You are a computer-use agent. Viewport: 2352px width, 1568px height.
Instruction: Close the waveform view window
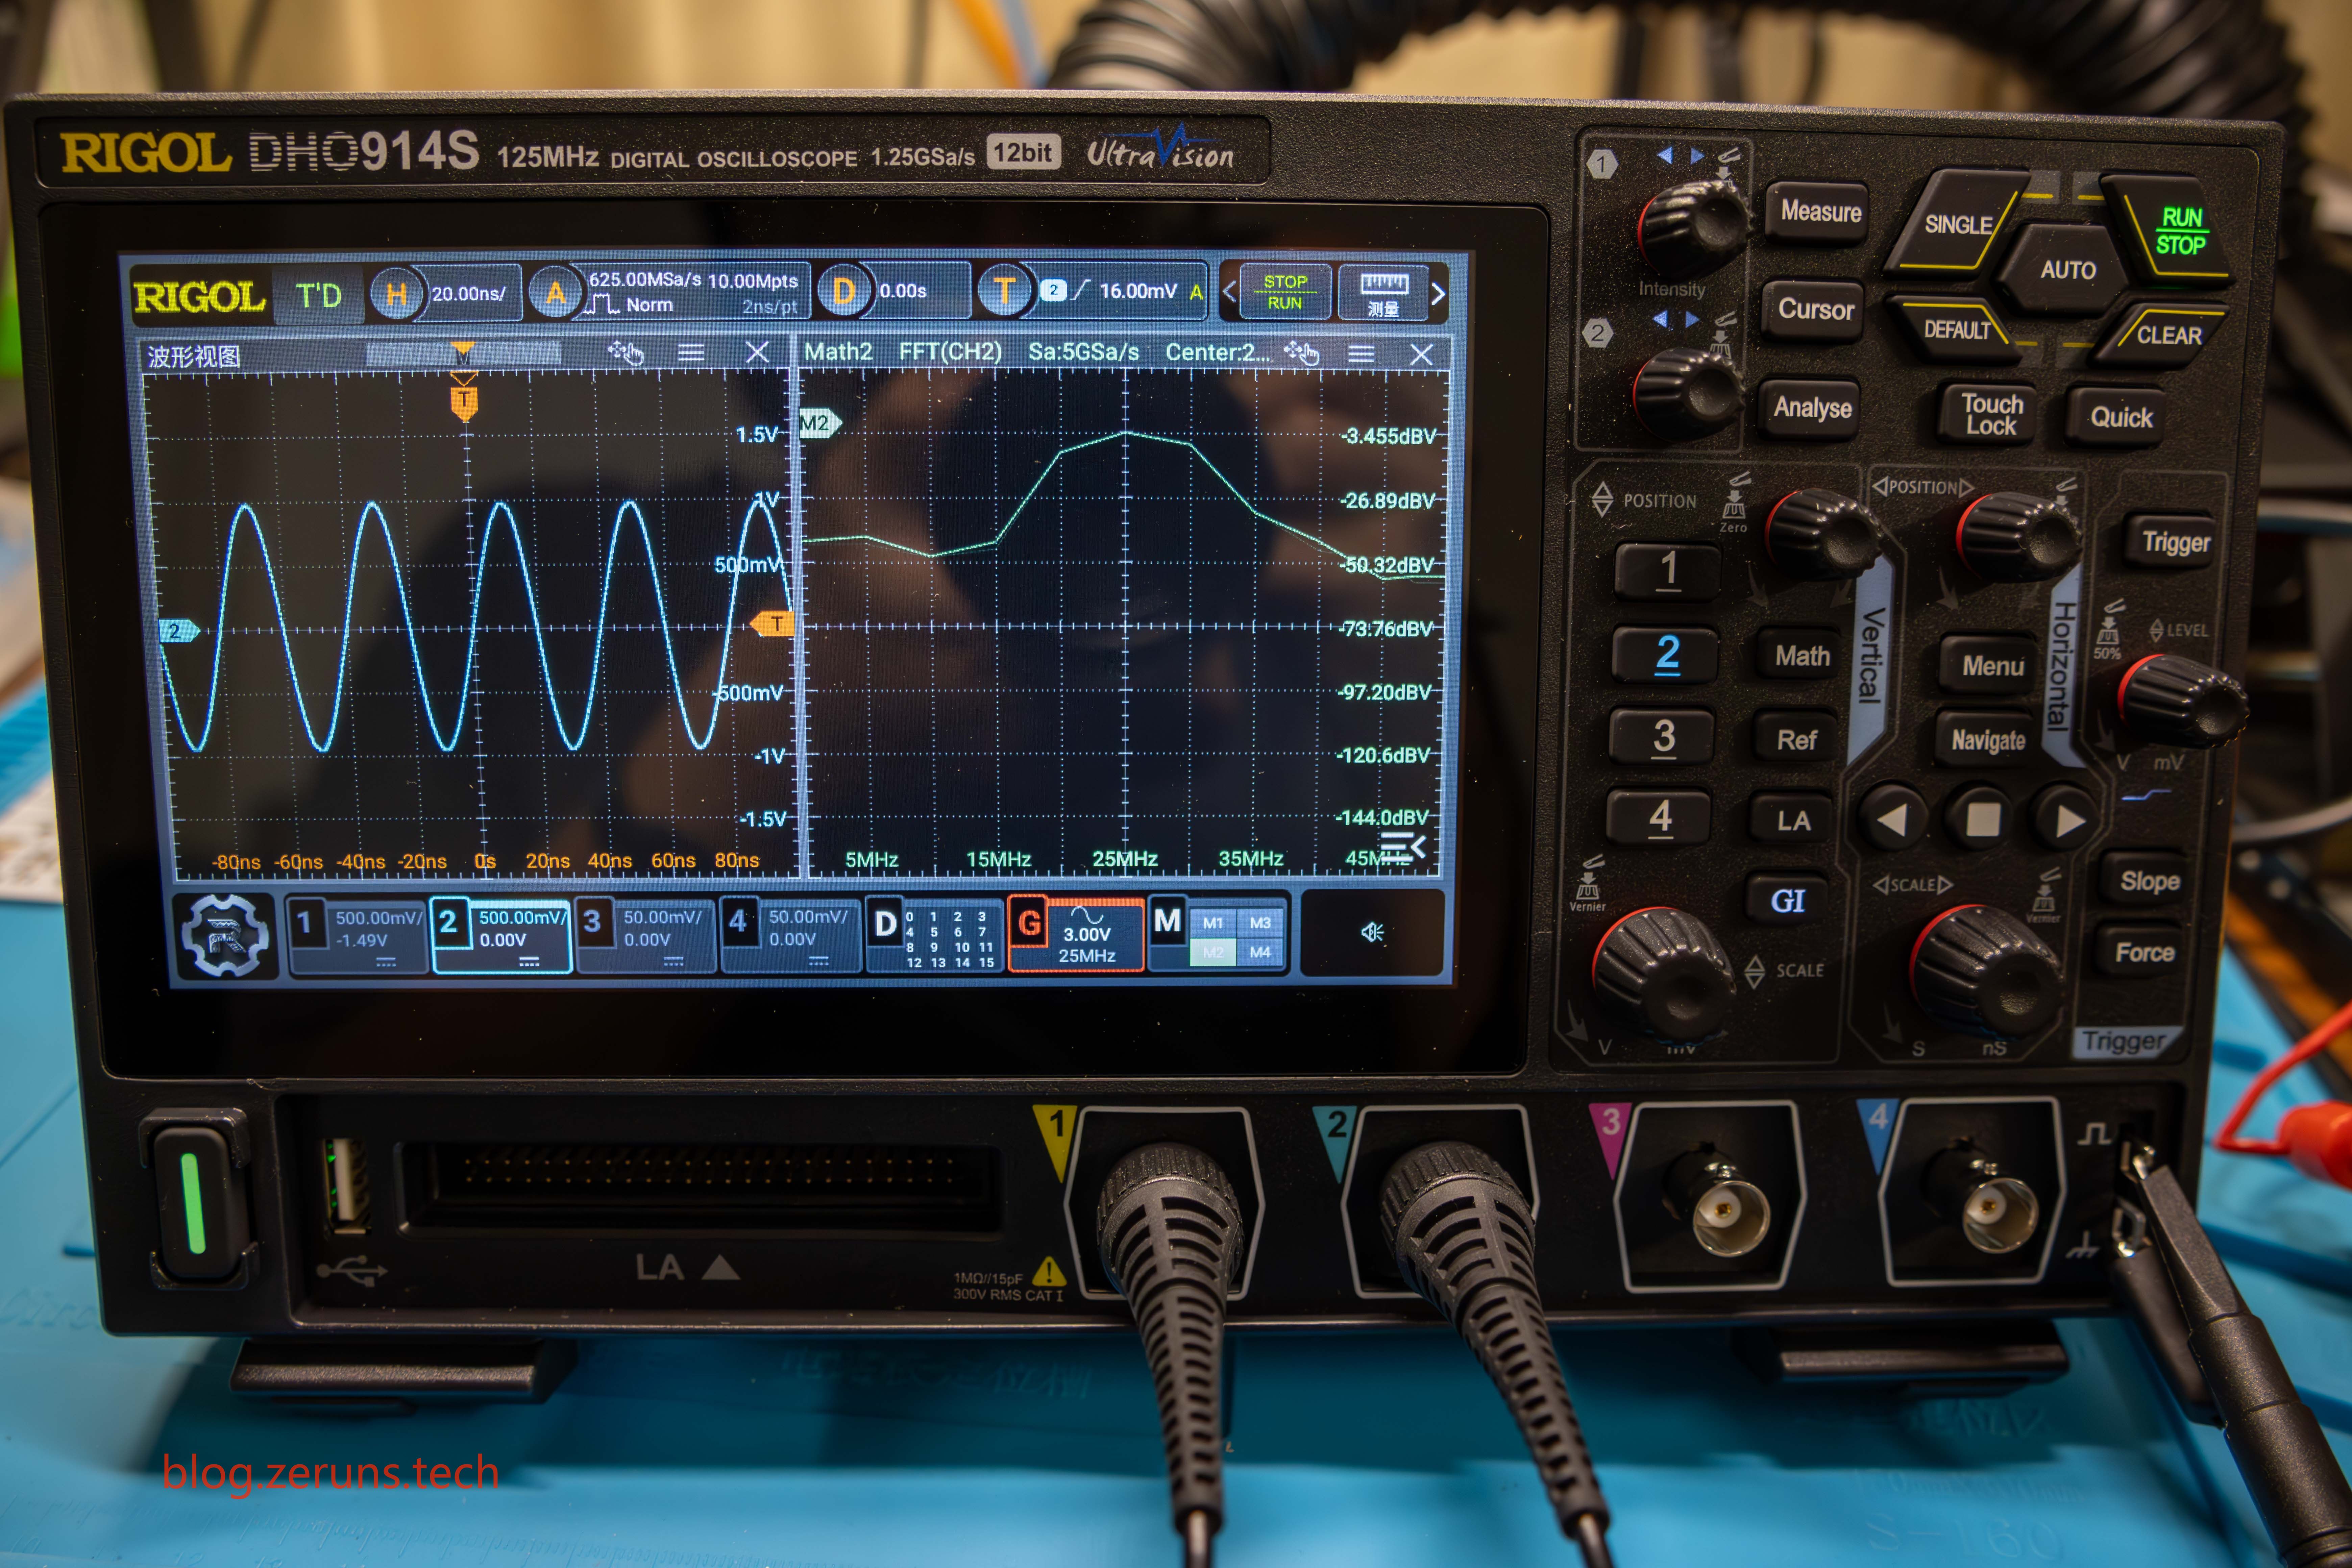tap(757, 352)
